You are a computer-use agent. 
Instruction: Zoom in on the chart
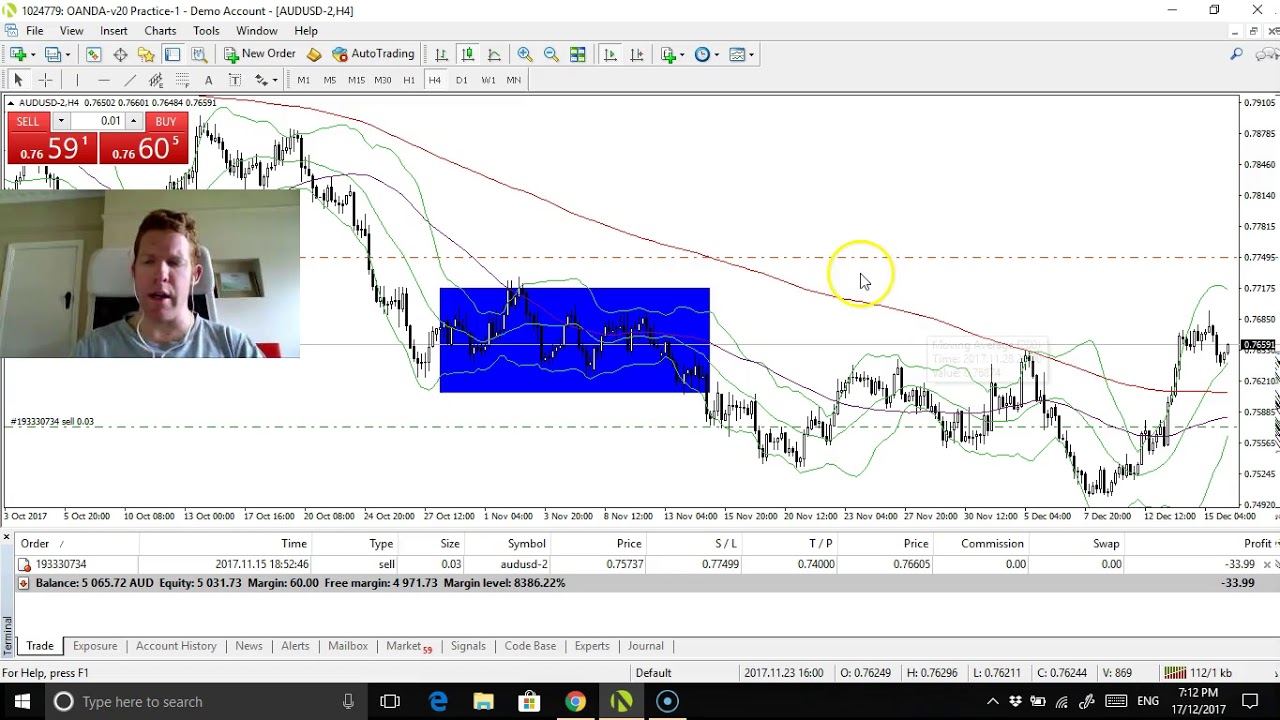pos(525,54)
